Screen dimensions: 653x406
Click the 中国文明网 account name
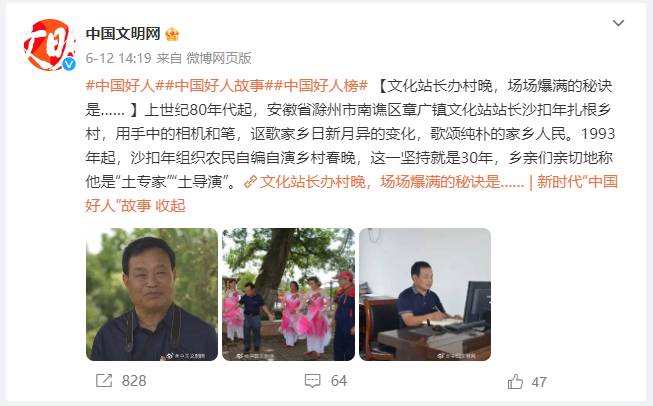(x=123, y=34)
